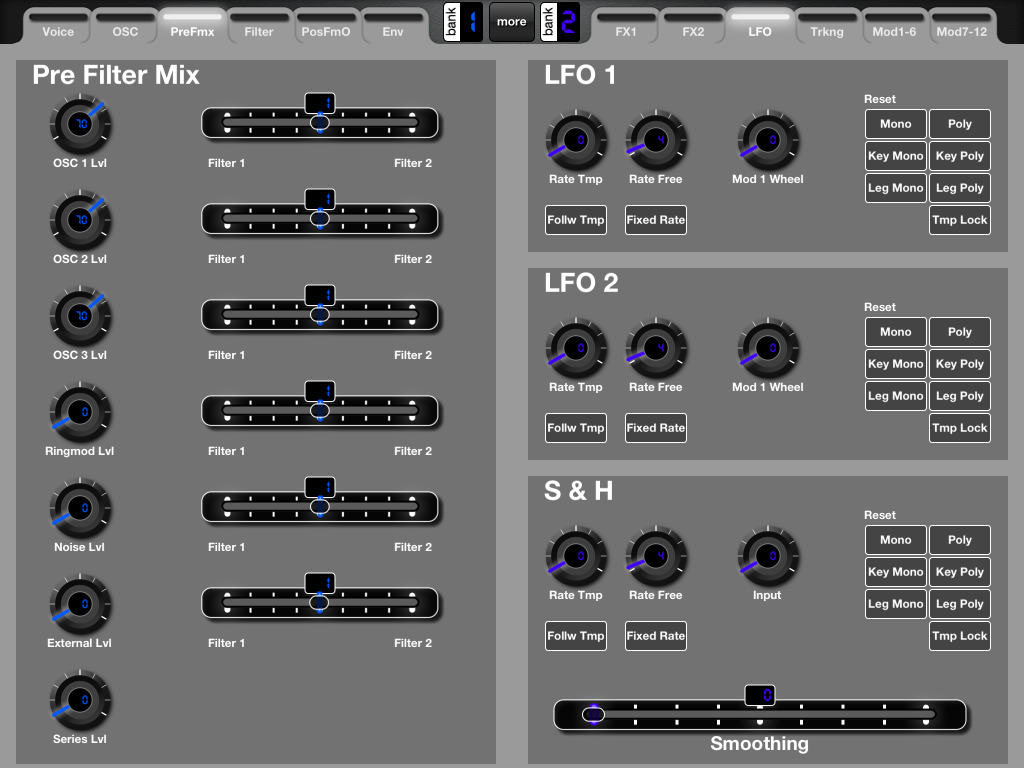Open the Voice tab
1024x768 pixels.
[58, 27]
